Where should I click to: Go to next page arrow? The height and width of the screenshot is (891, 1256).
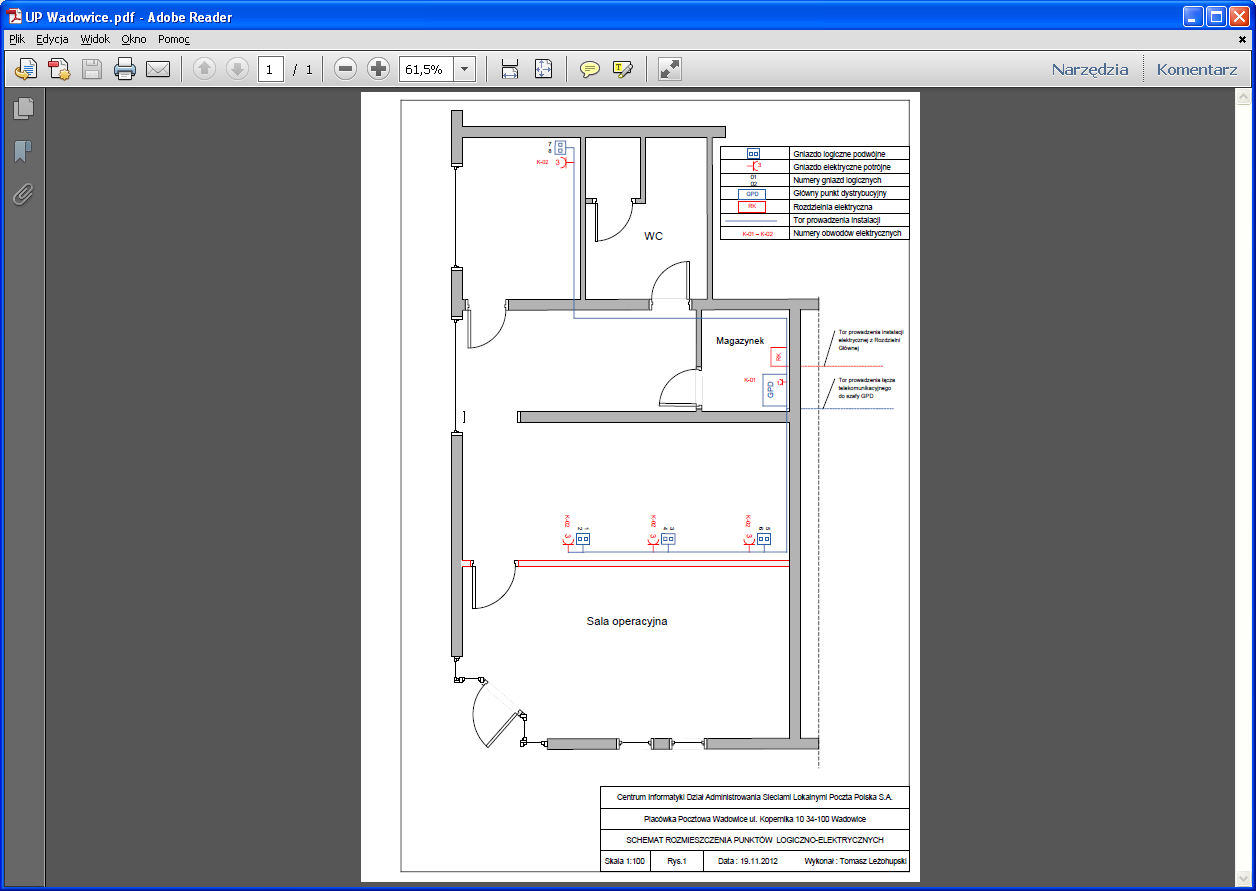(237, 69)
